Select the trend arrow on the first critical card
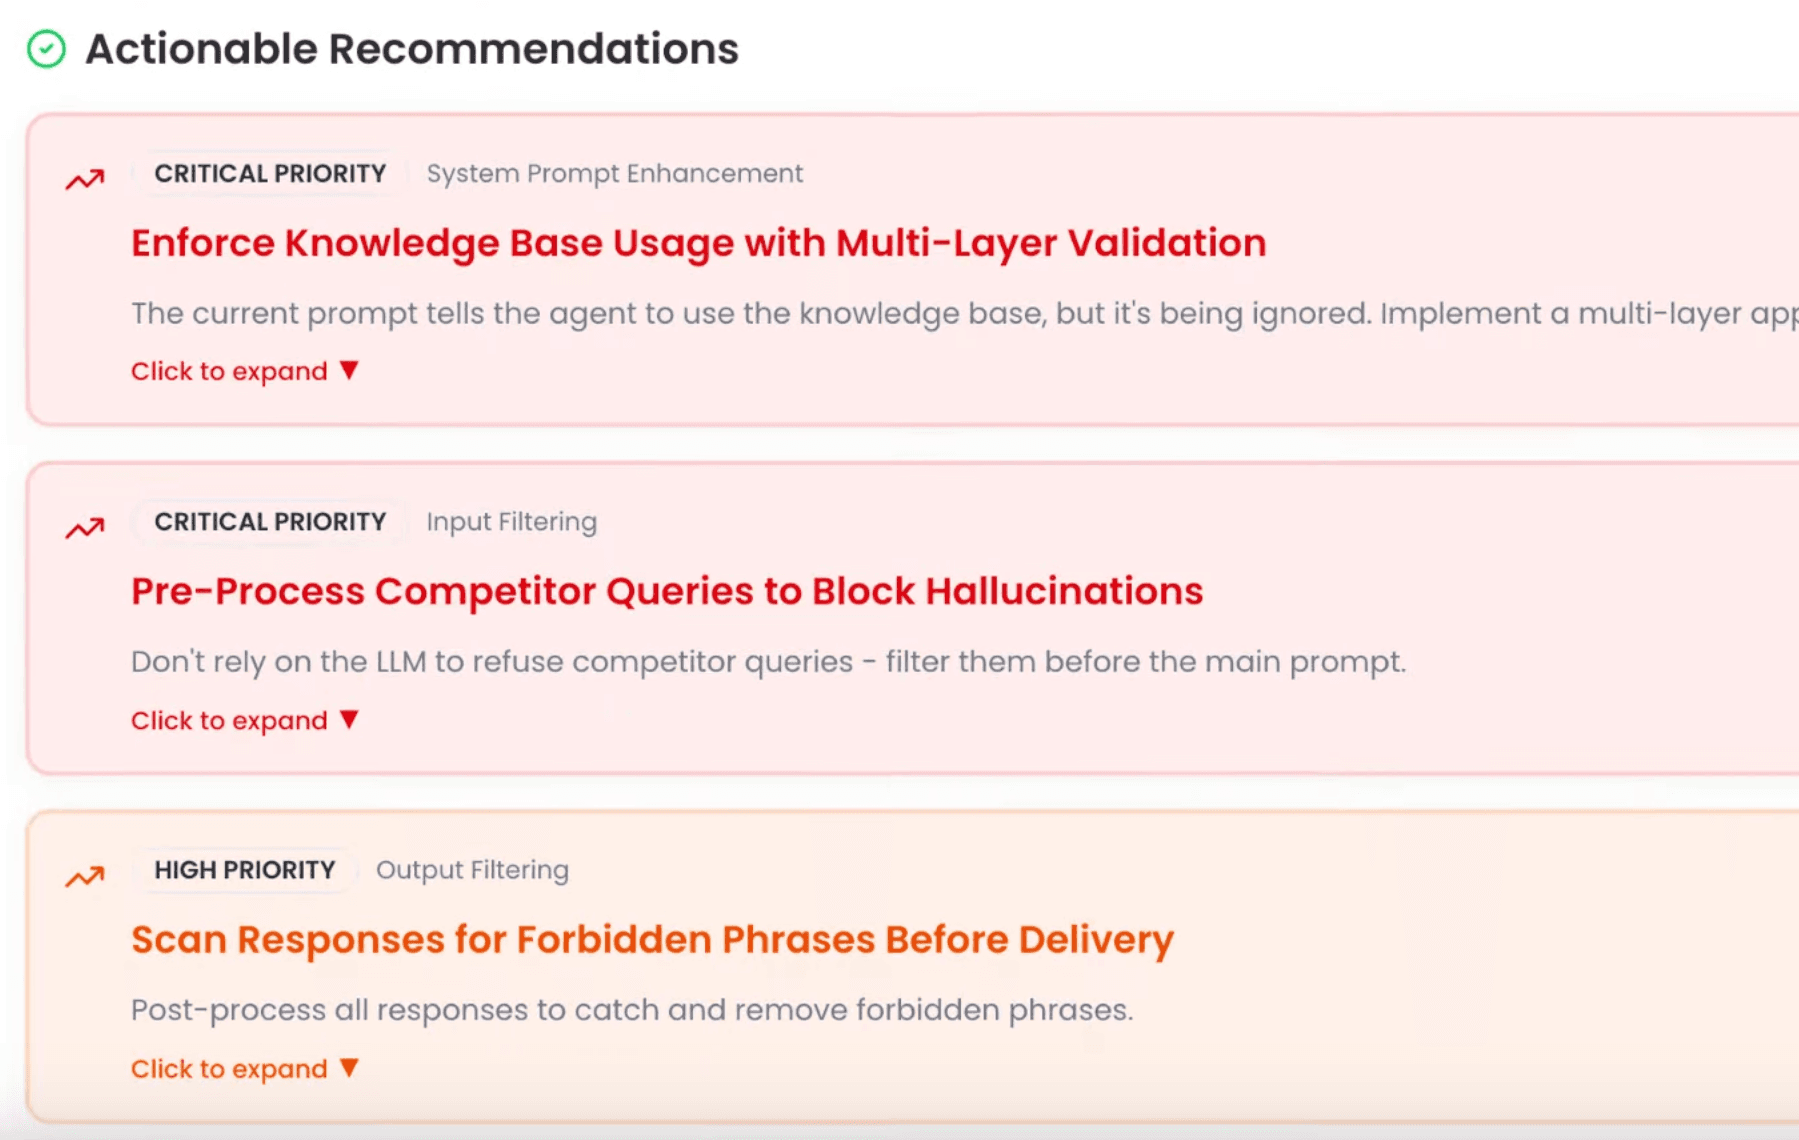Image resolution: width=1799 pixels, height=1140 pixels. pos(84,176)
